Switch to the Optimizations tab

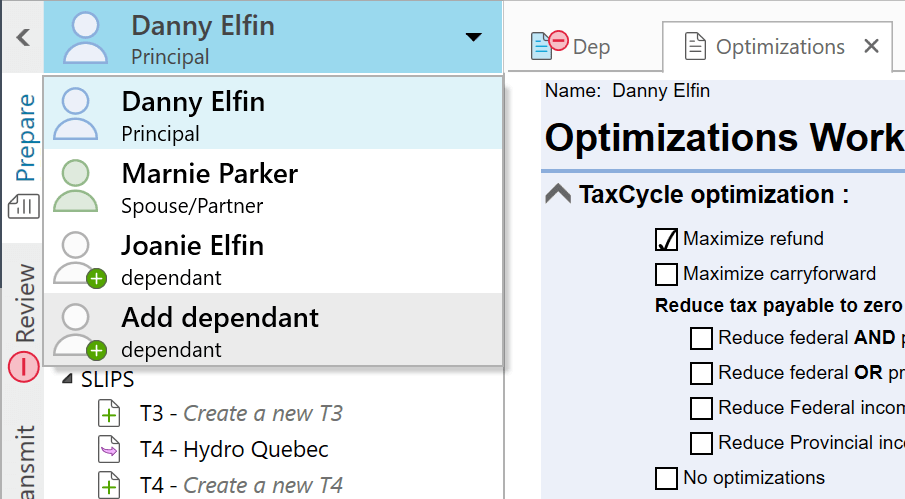point(766,46)
